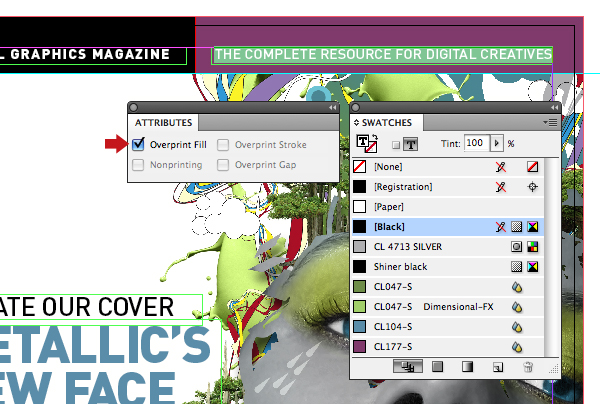Click the CMYK icon on Shiner black
The image size is (600, 404).
(533, 267)
